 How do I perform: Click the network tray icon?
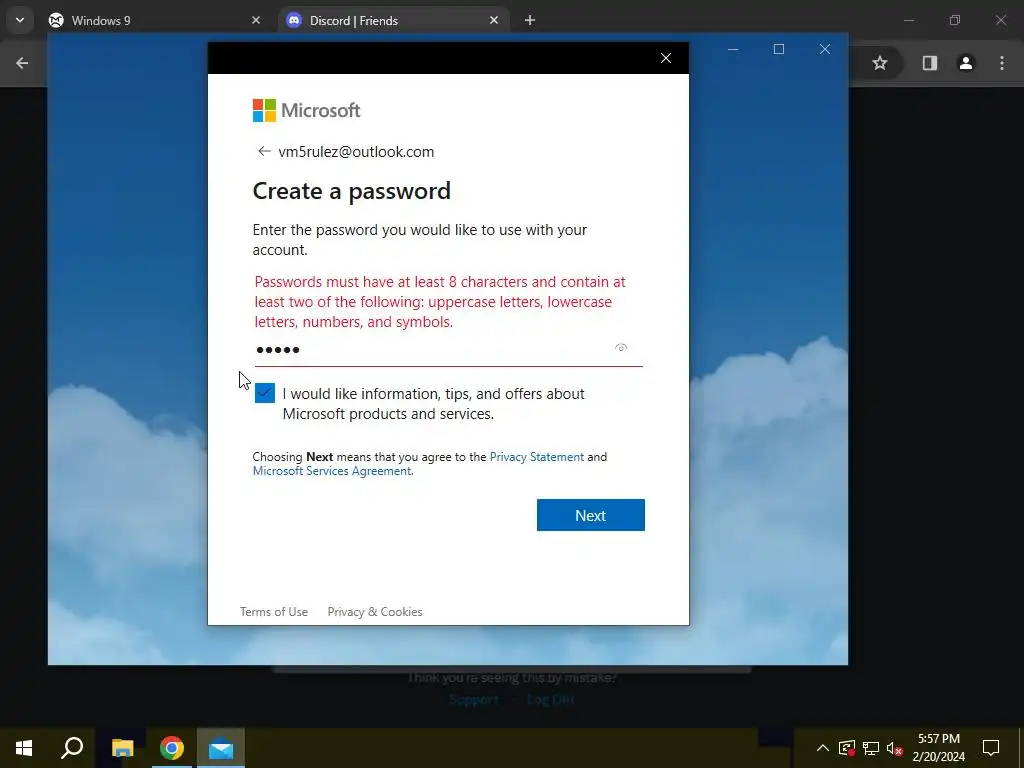click(871, 748)
